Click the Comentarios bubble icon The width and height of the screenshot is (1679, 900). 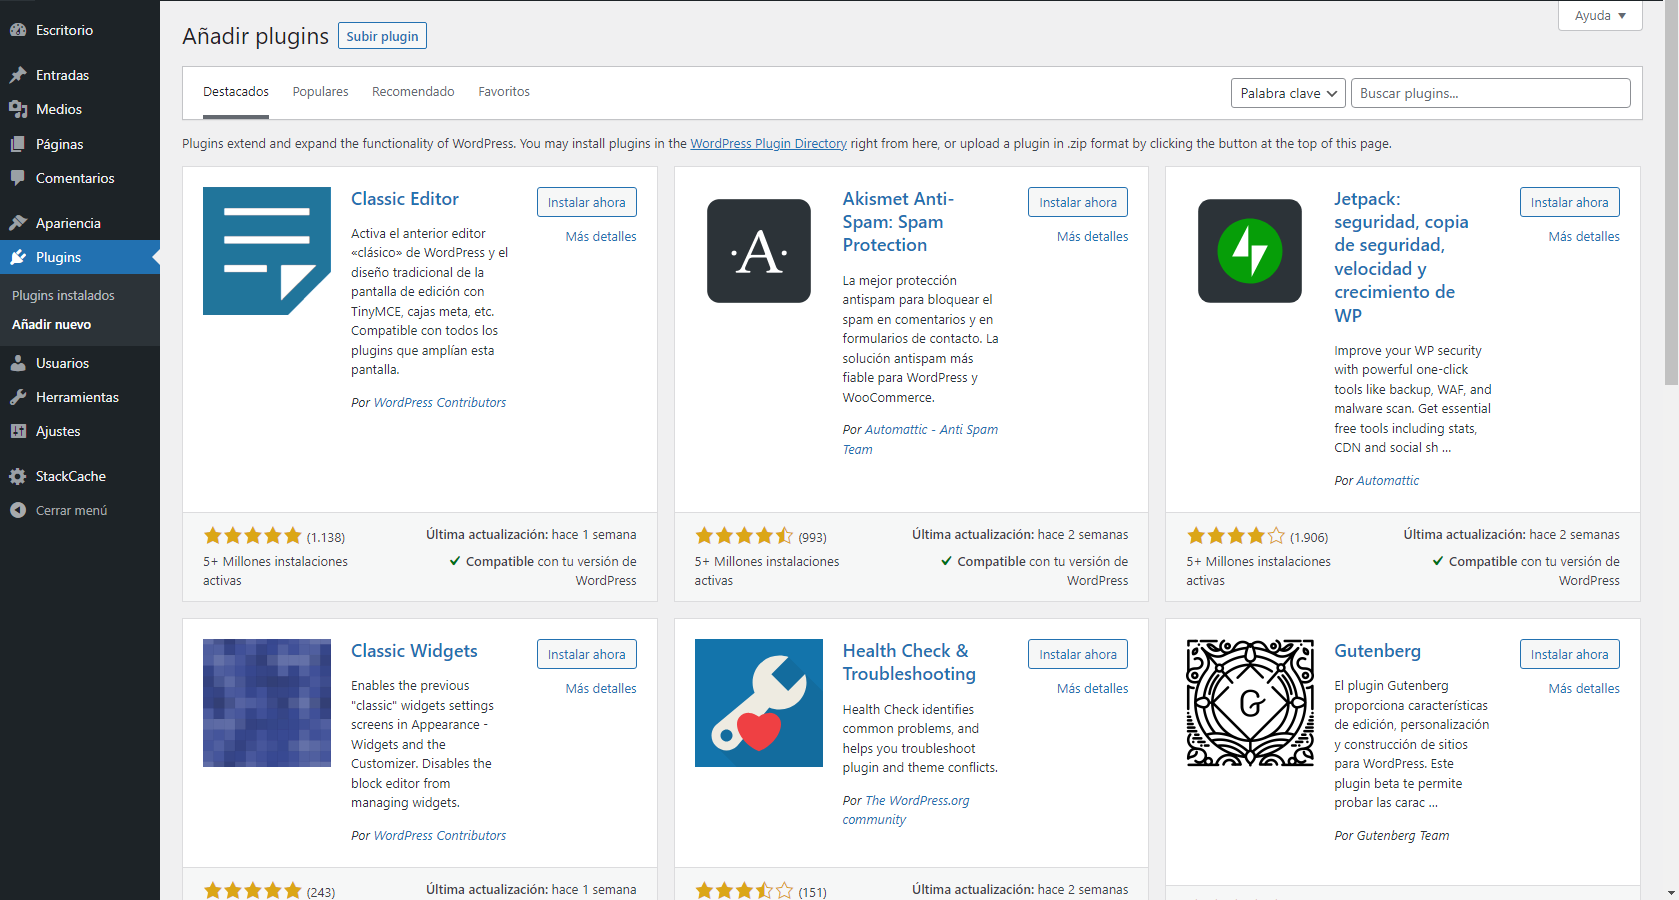tap(18, 178)
